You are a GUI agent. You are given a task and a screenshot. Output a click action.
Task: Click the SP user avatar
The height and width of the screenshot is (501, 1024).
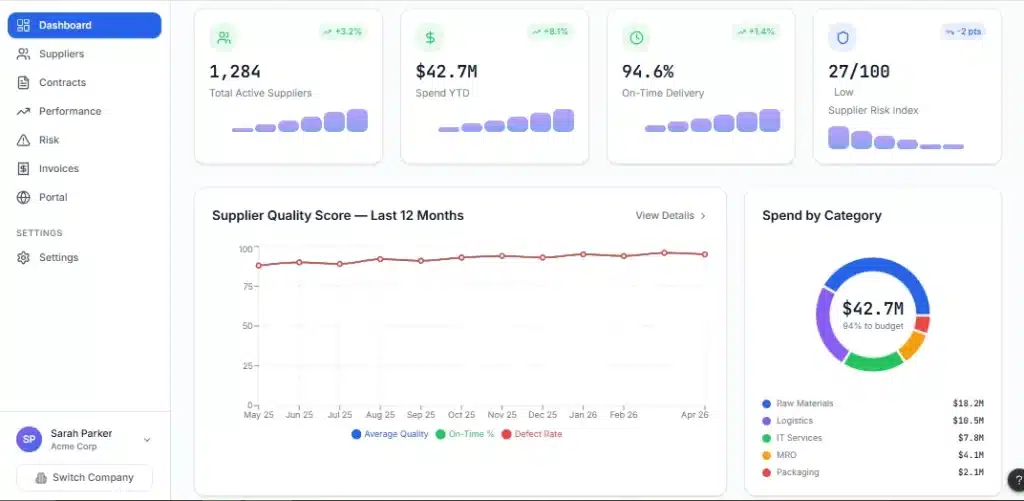(29, 439)
